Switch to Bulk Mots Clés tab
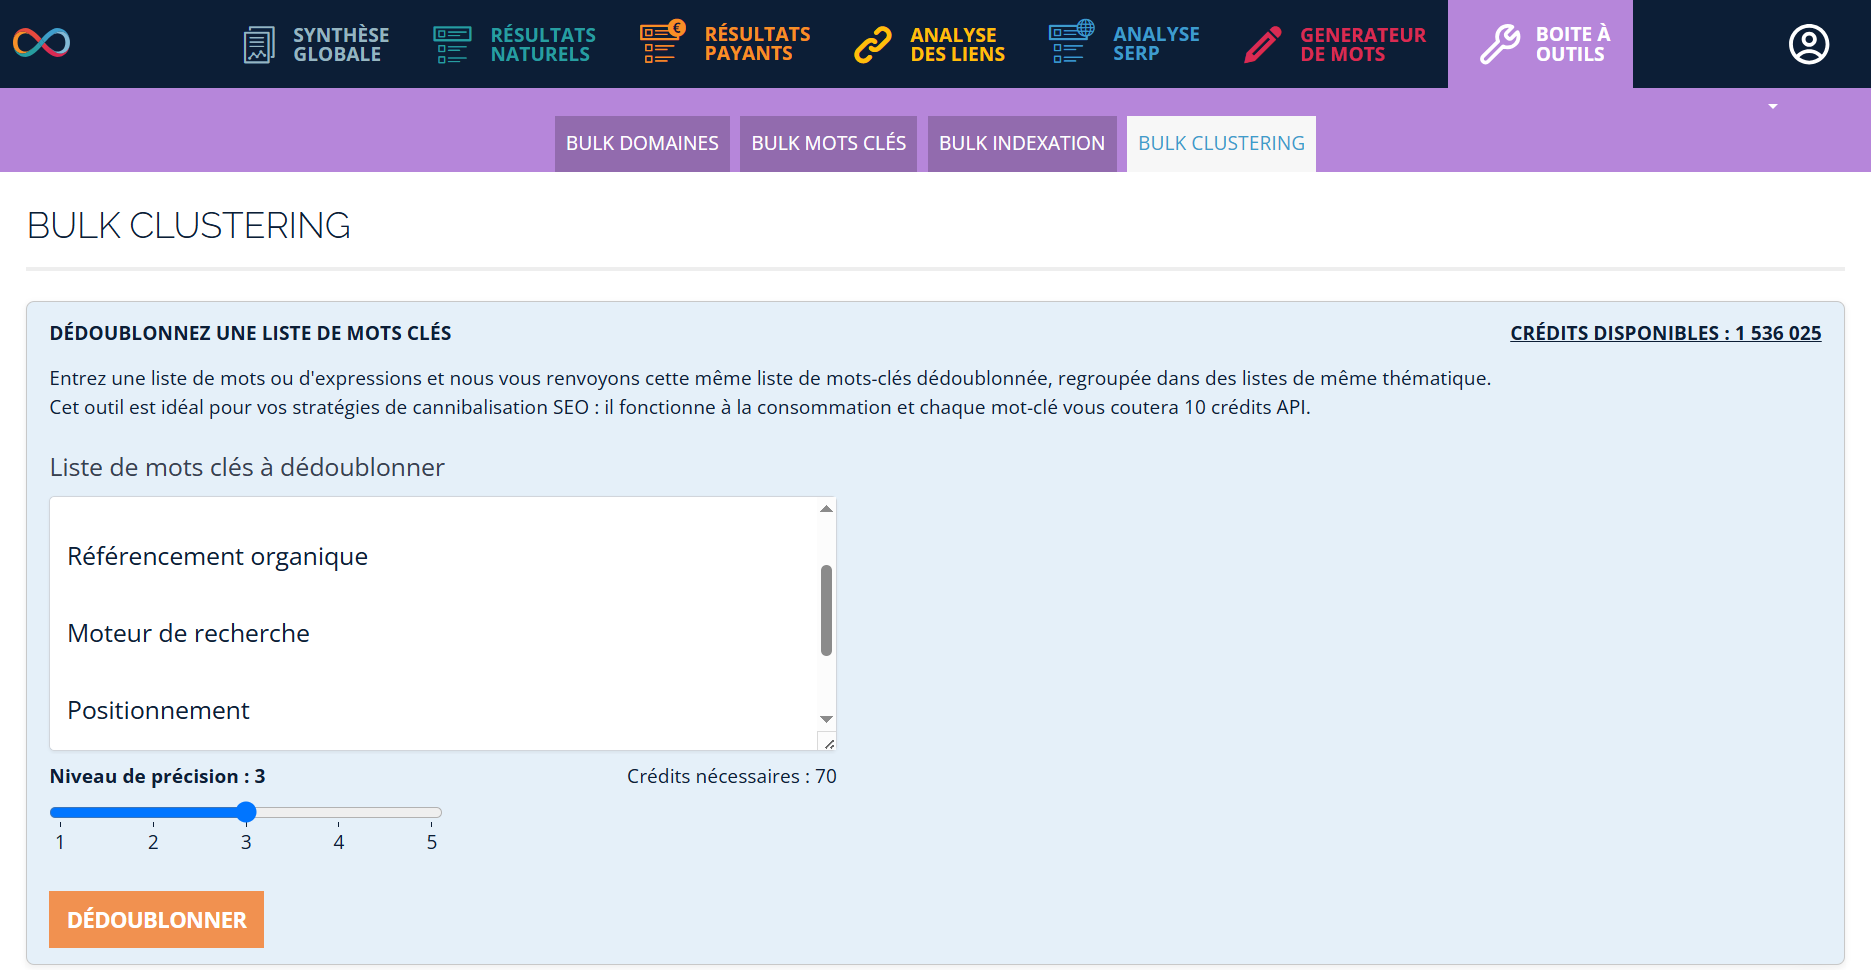Screen dimensions: 1871x970 pyautogui.click(x=828, y=144)
